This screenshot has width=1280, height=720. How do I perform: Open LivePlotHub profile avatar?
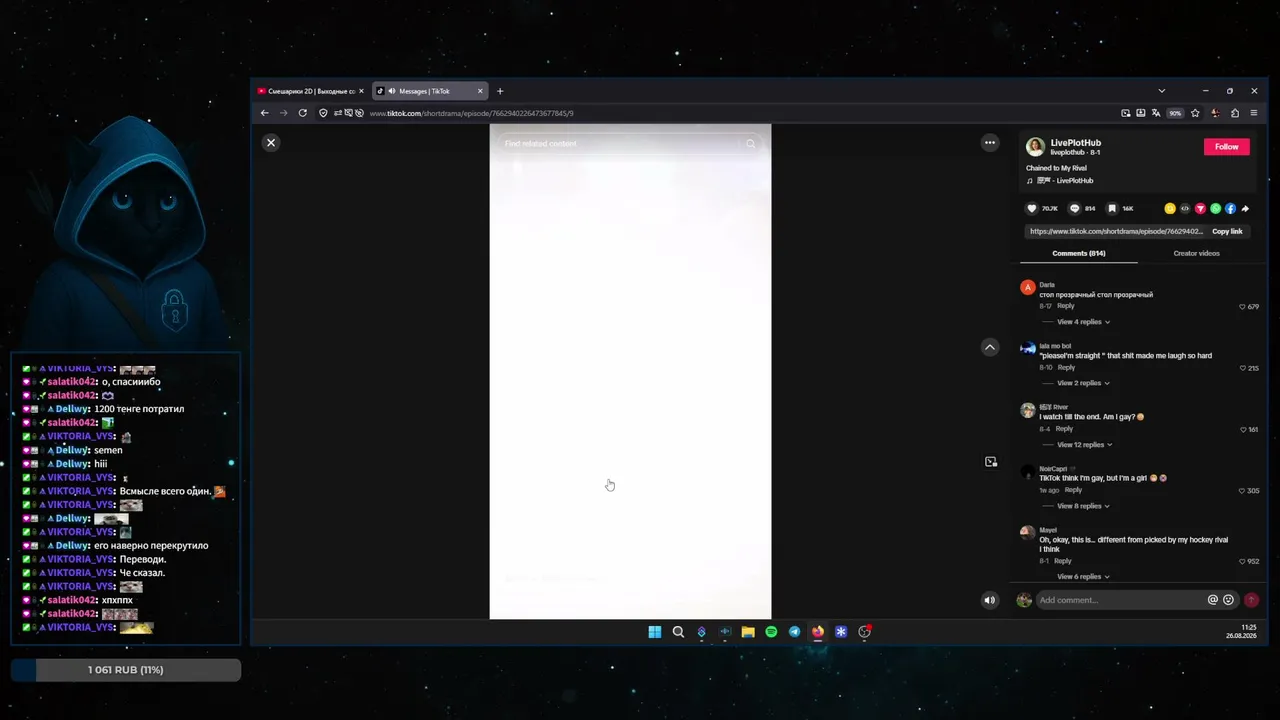point(1036,147)
